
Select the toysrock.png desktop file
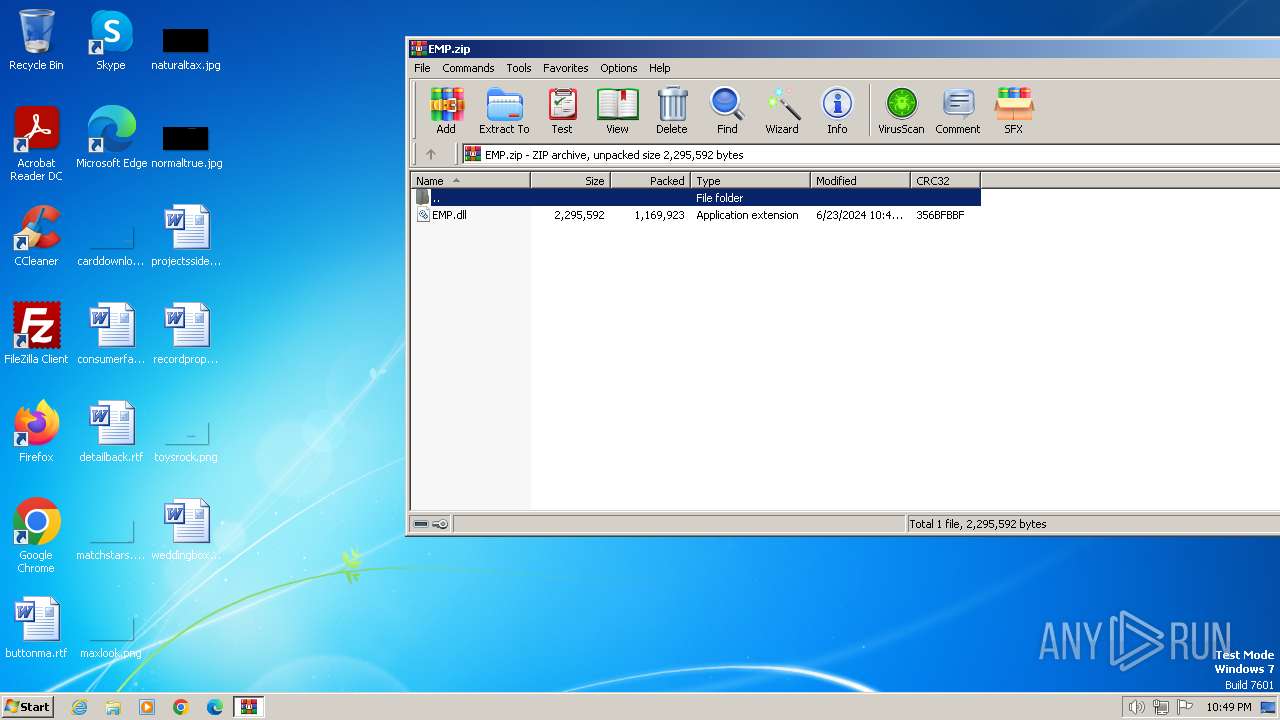click(186, 440)
